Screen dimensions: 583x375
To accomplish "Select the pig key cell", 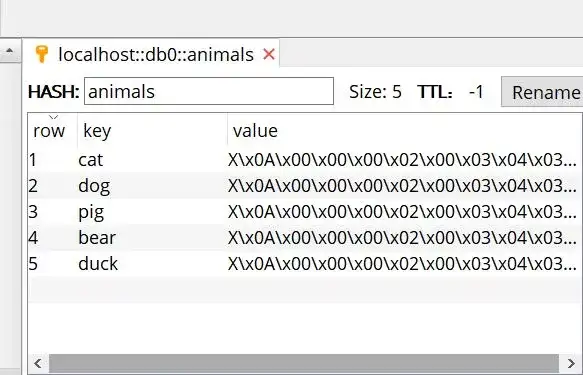I will pyautogui.click(x=152, y=211).
